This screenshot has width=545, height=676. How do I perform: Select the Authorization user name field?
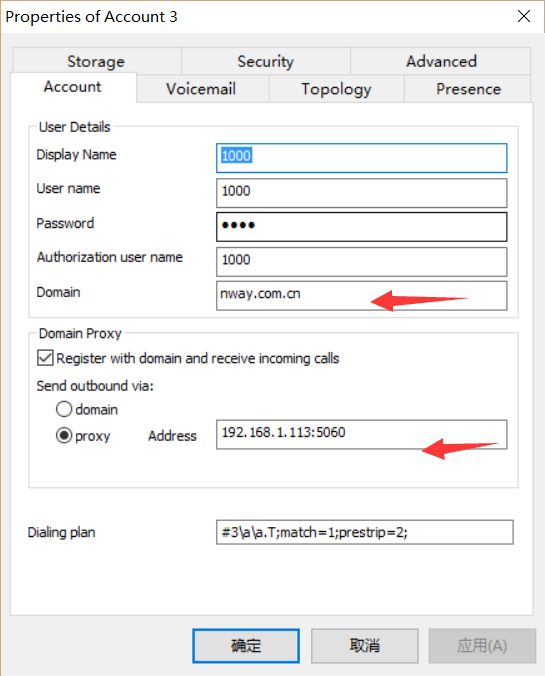[x=361, y=262]
